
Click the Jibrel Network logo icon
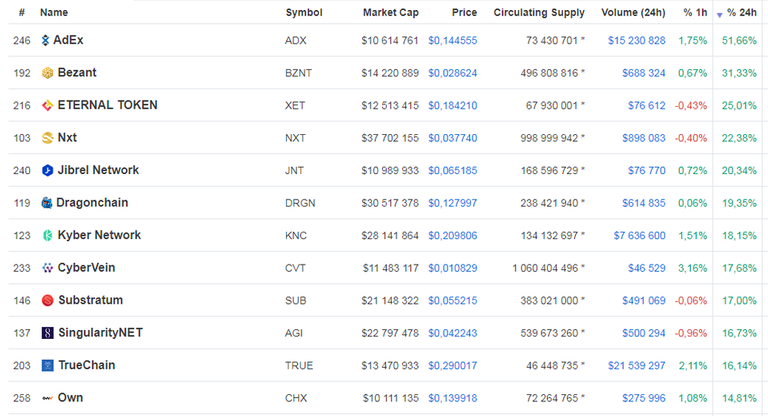tap(47, 171)
